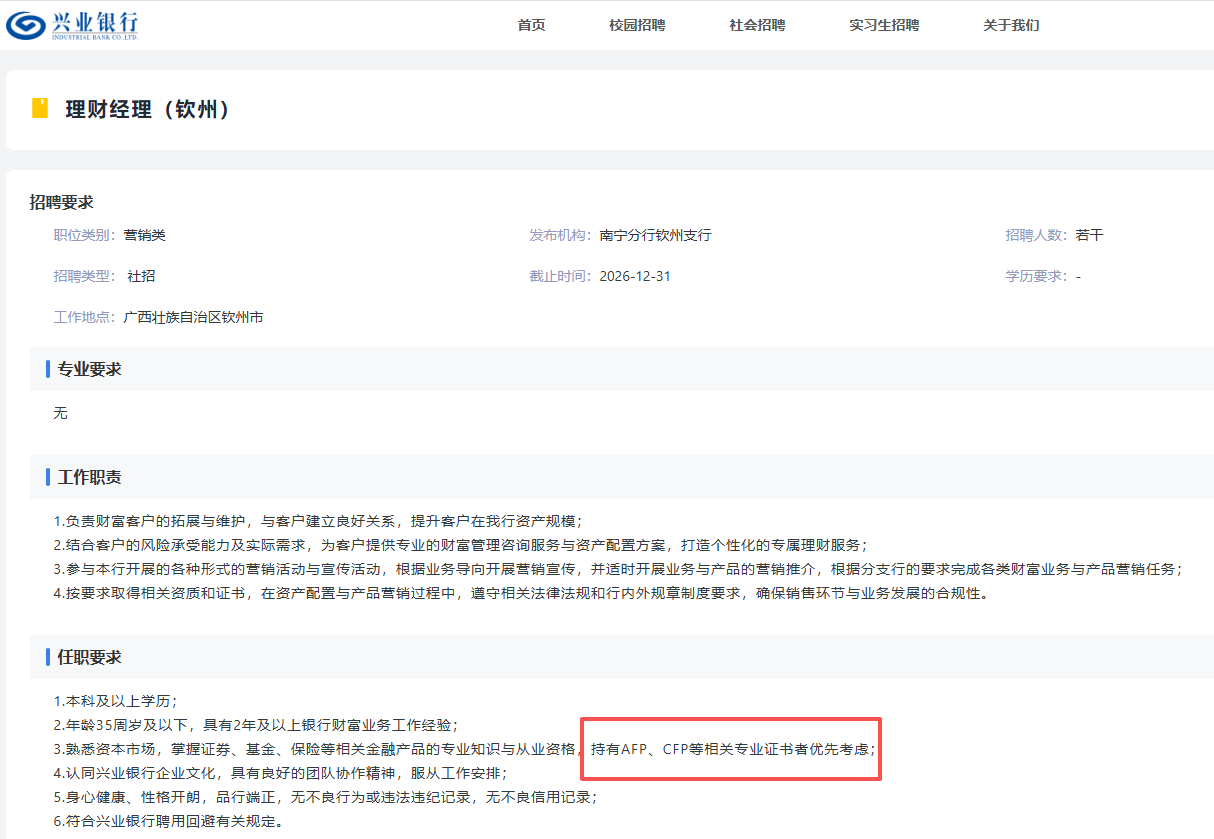The height and width of the screenshot is (839, 1214).
Task: Open the 关于我们 page
Action: 1011,25
